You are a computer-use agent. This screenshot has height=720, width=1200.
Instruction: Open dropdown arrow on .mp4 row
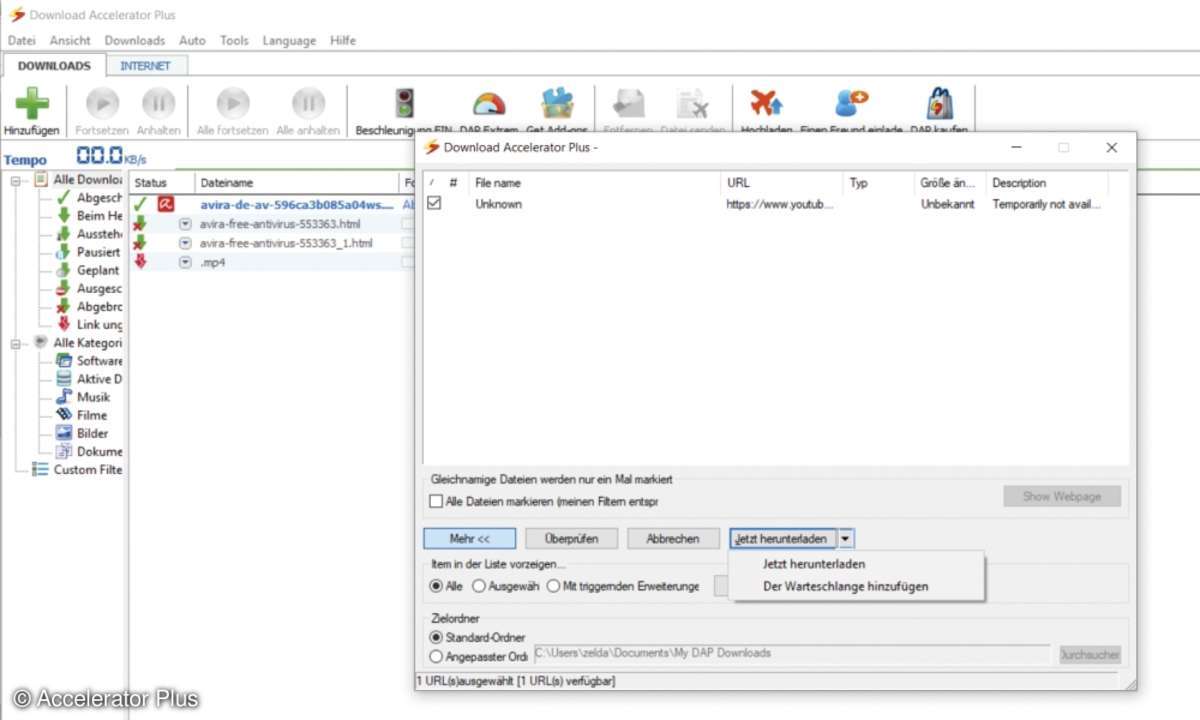(x=185, y=262)
